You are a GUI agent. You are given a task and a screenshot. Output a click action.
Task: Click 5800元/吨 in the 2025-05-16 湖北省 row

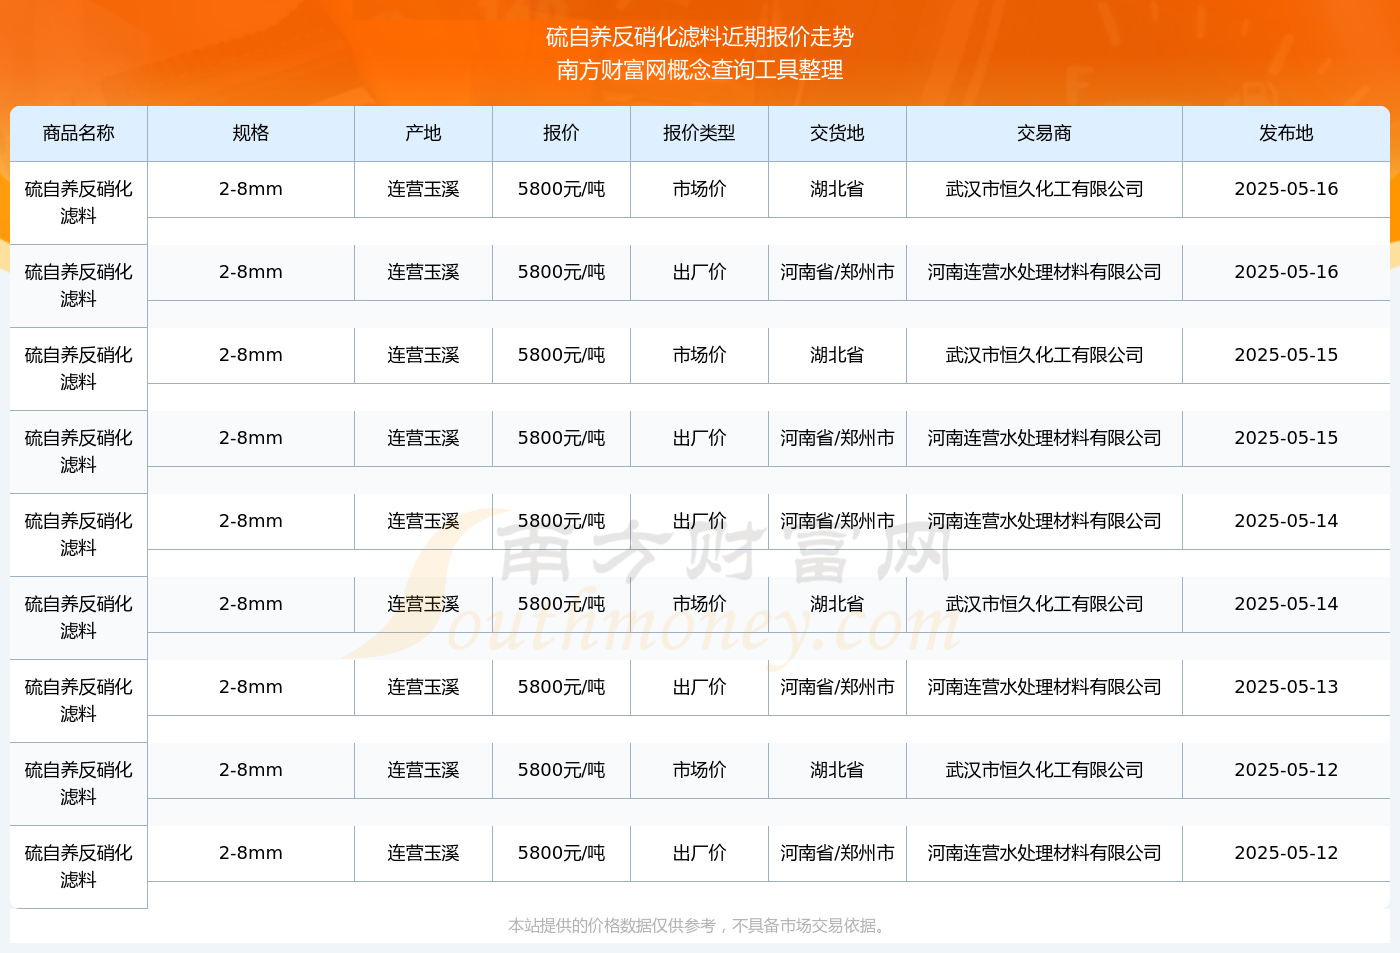[x=562, y=189]
